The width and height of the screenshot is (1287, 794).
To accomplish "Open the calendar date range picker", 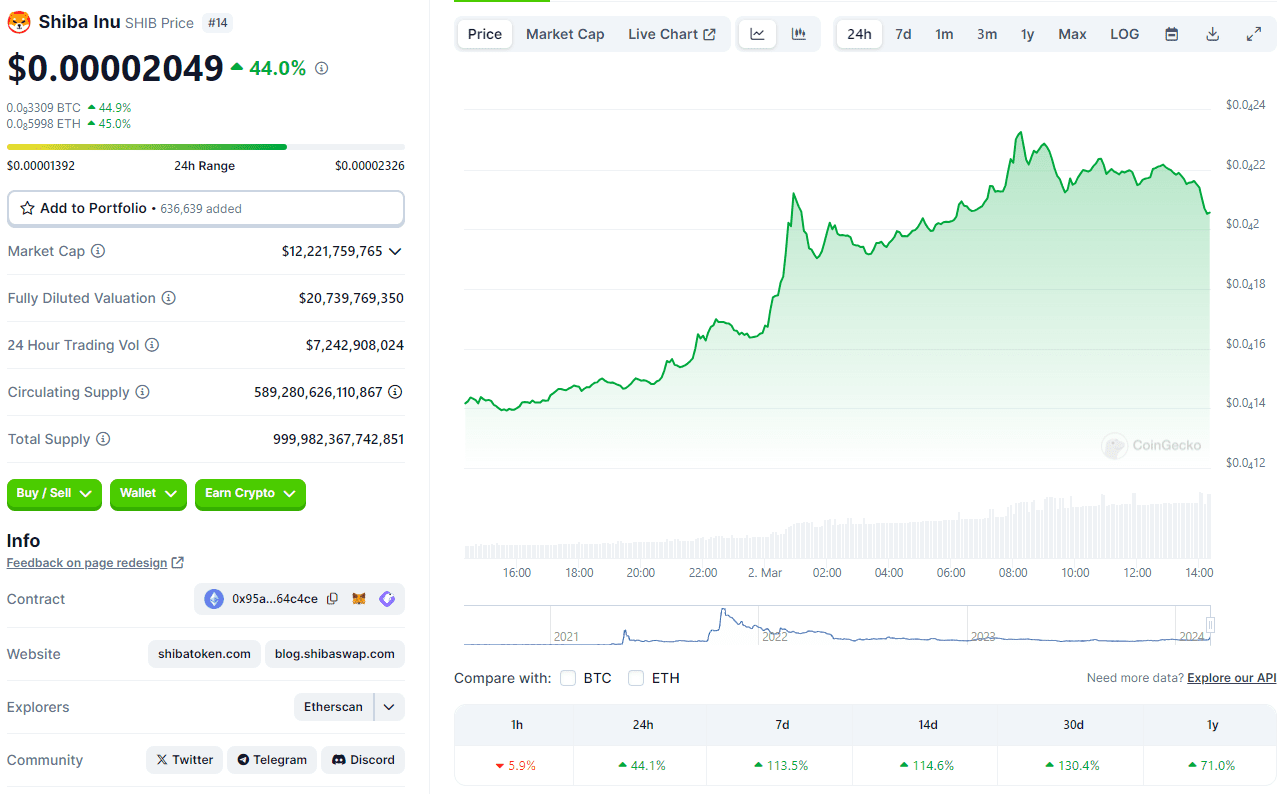I will (1171, 34).
